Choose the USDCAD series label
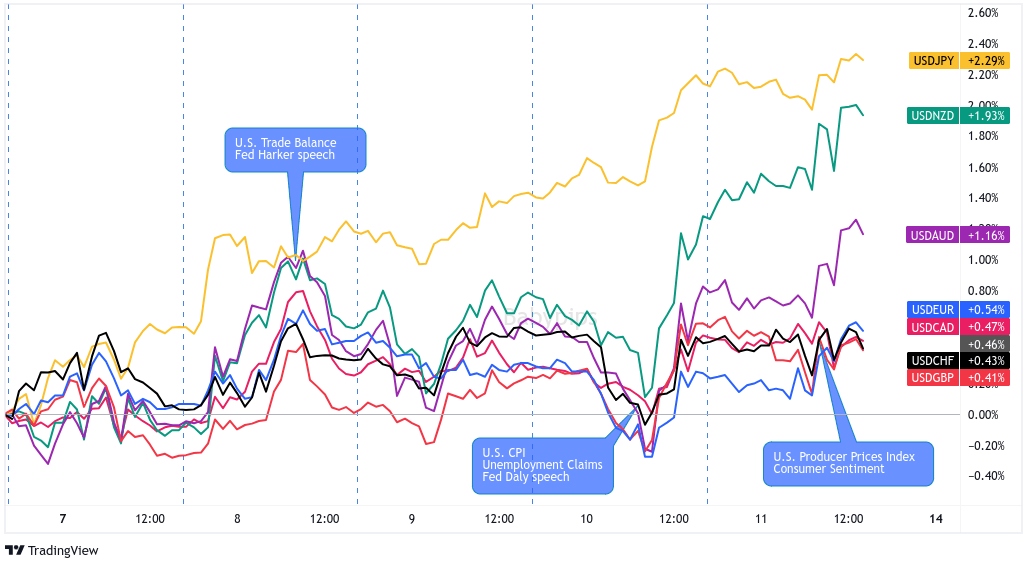The width and height of the screenshot is (1032, 568). [932, 327]
